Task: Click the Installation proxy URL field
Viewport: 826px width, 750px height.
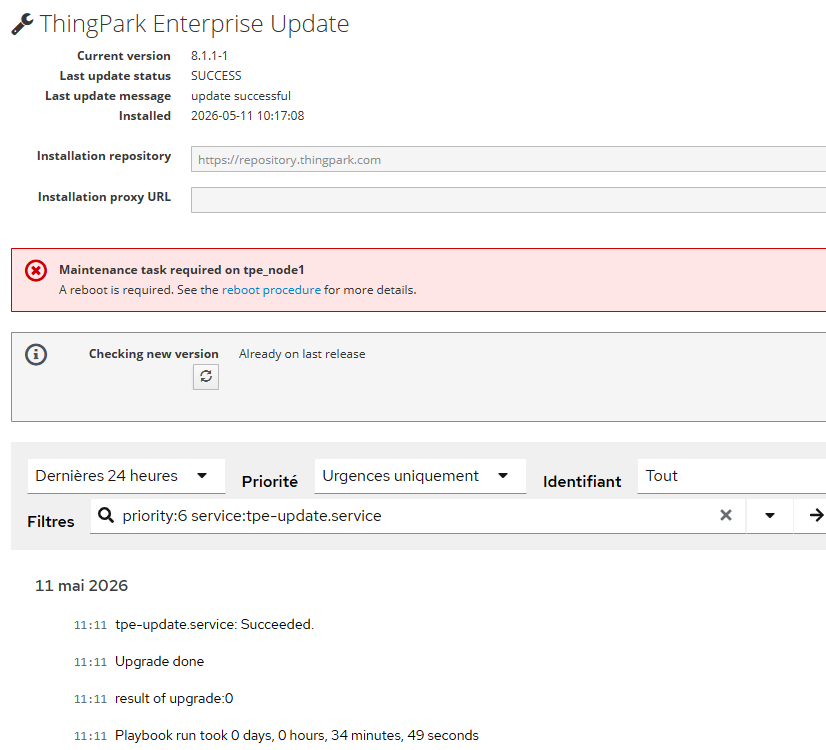Action: (x=508, y=200)
